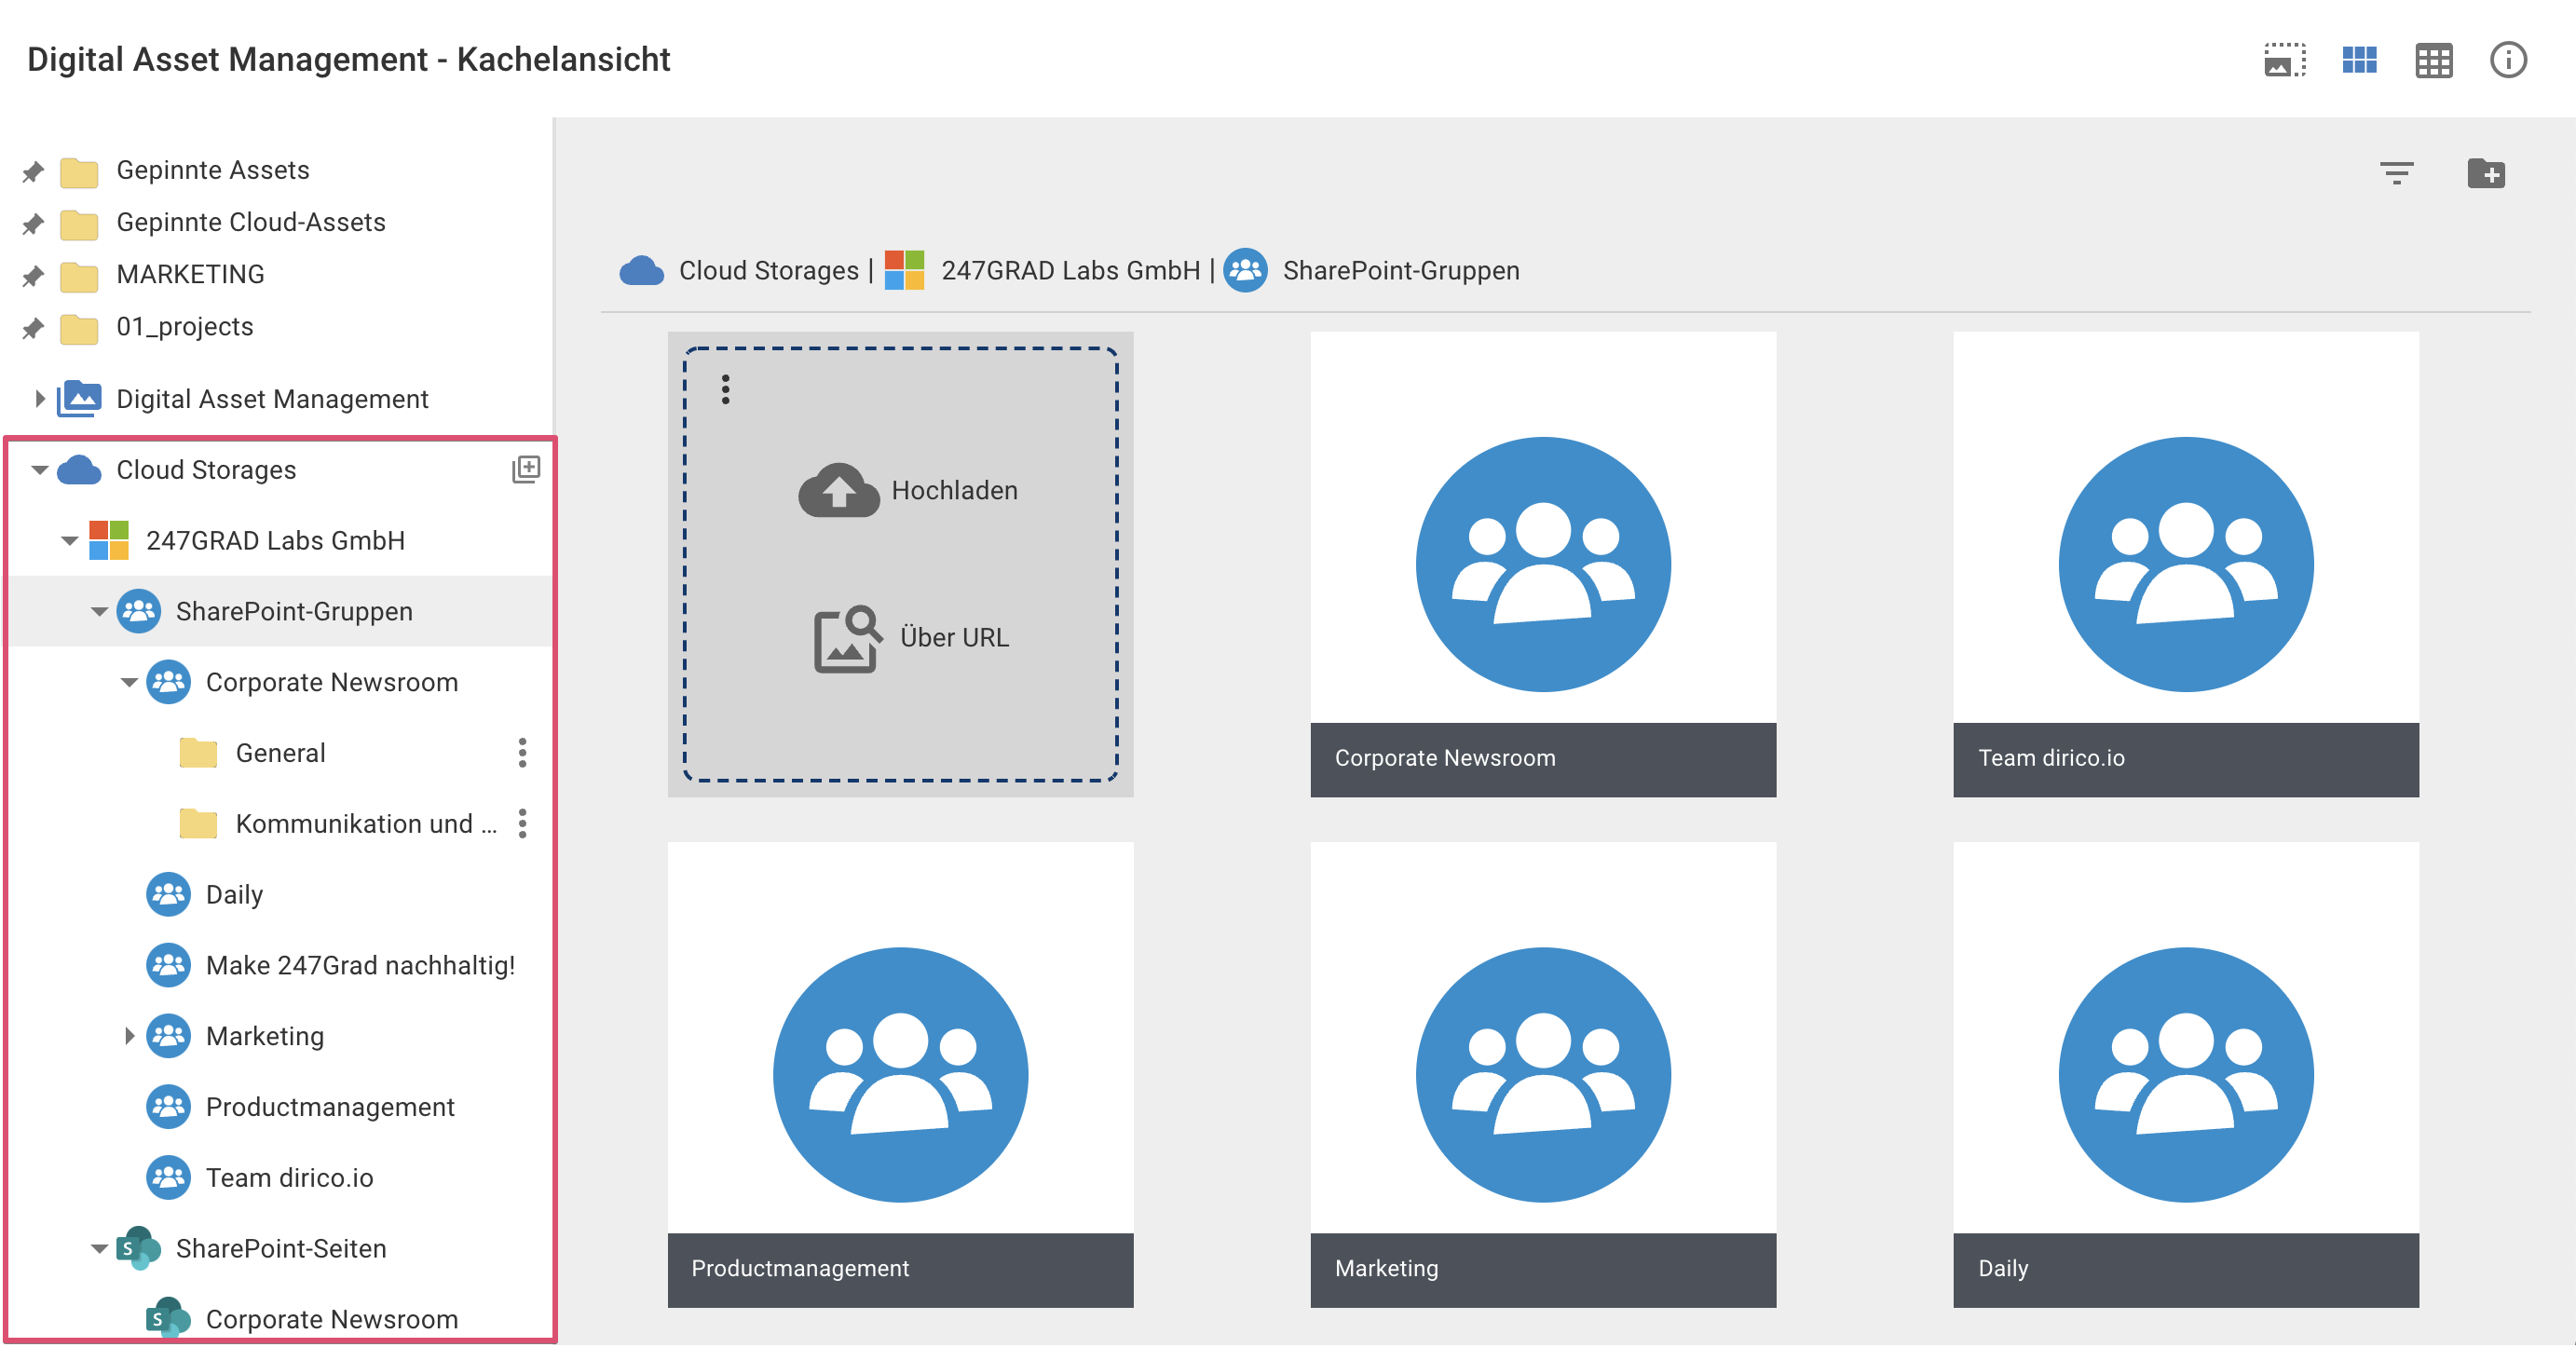Collapse the SharePoint-Seiten tree node
Screen dimensions: 2576x1347
(x=99, y=1249)
